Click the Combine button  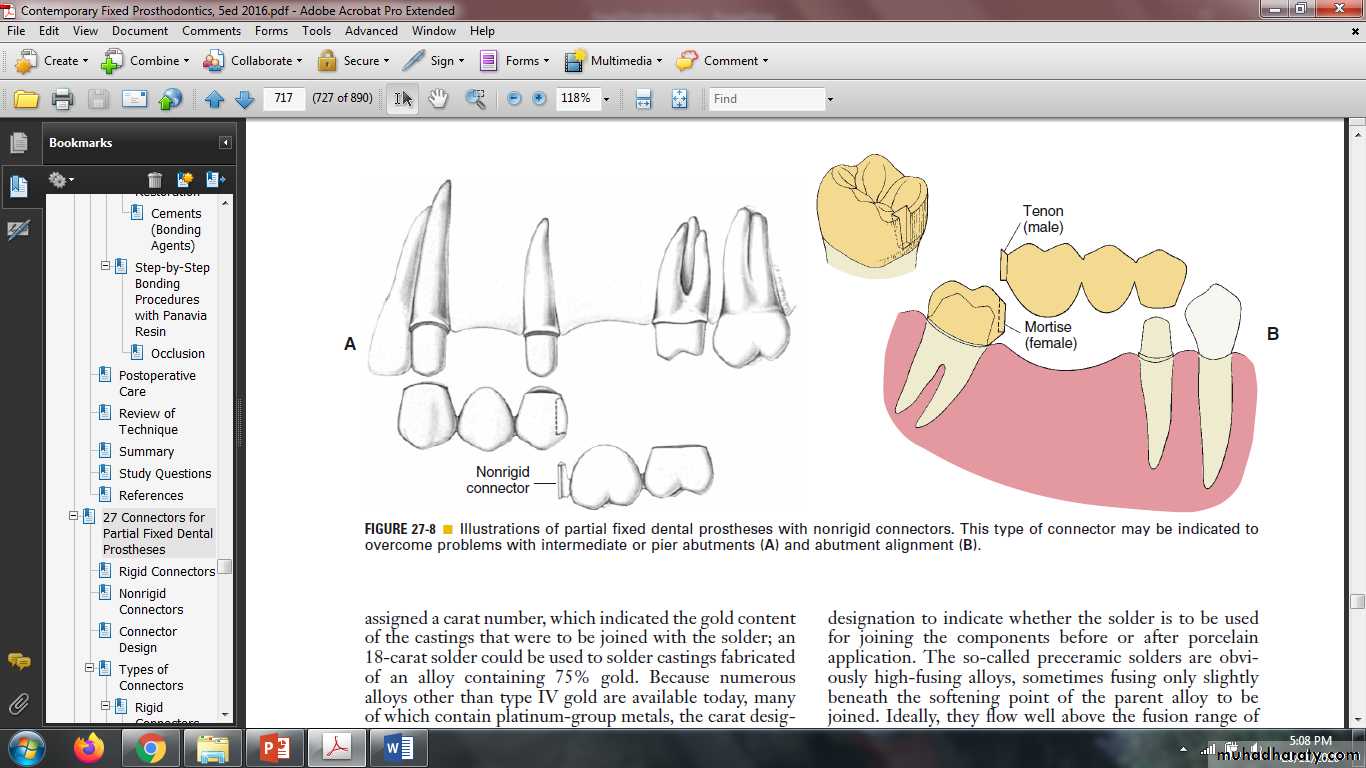pos(145,61)
